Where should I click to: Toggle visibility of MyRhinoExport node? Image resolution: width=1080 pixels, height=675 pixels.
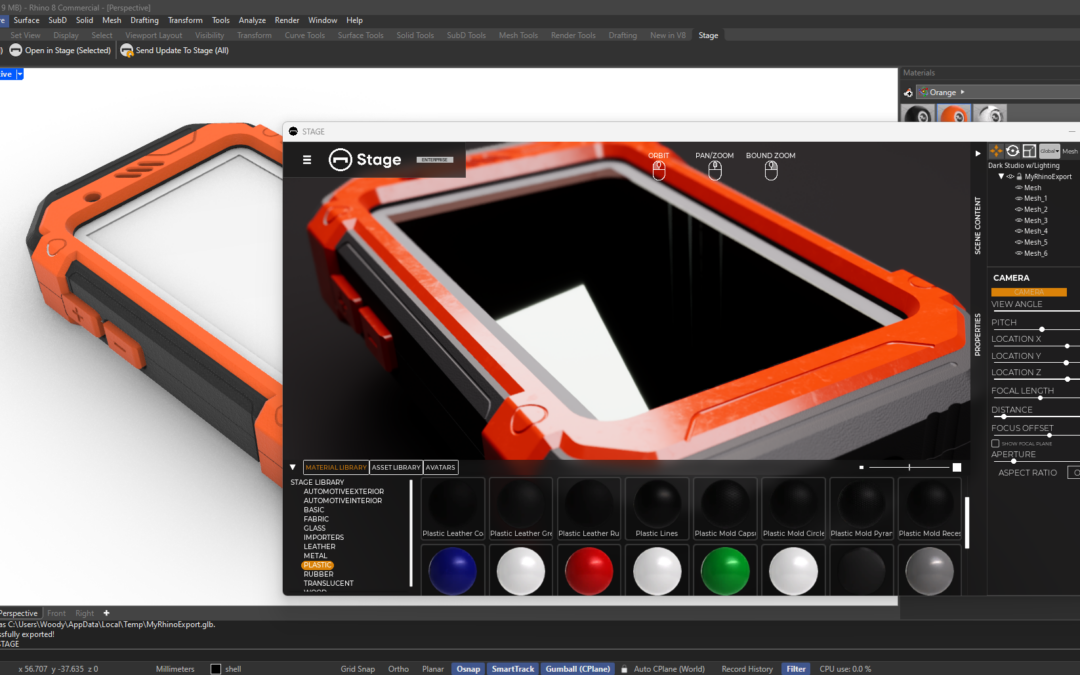point(1011,176)
